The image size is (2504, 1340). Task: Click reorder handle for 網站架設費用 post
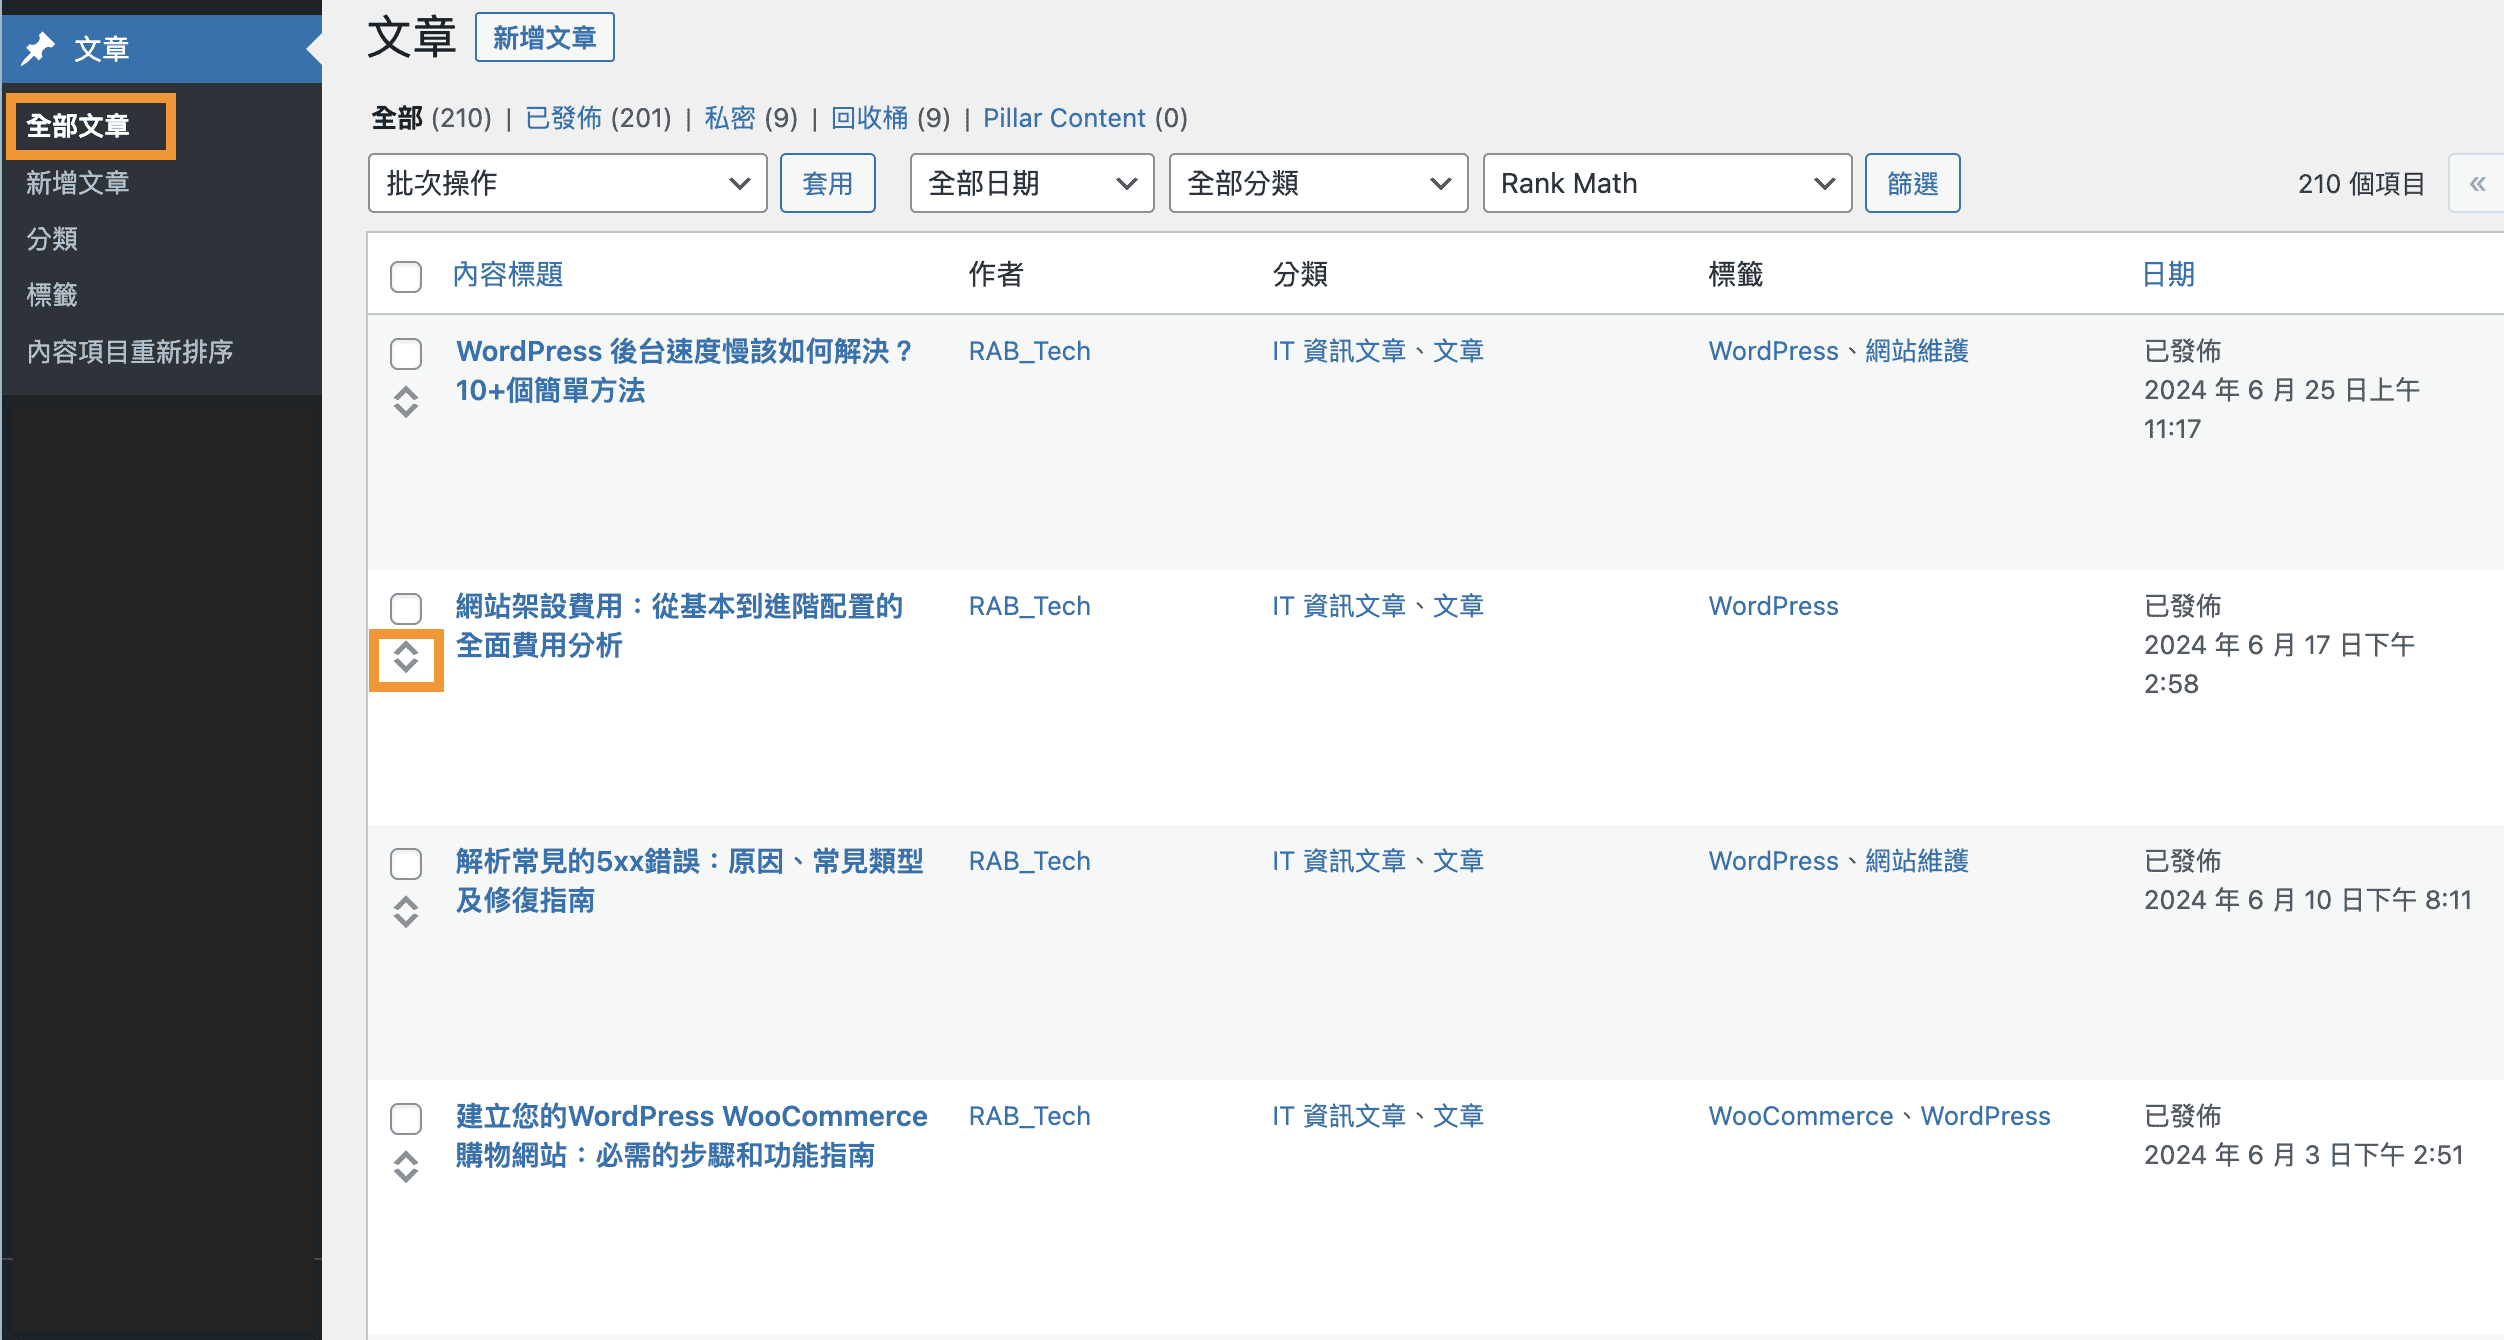tap(405, 658)
